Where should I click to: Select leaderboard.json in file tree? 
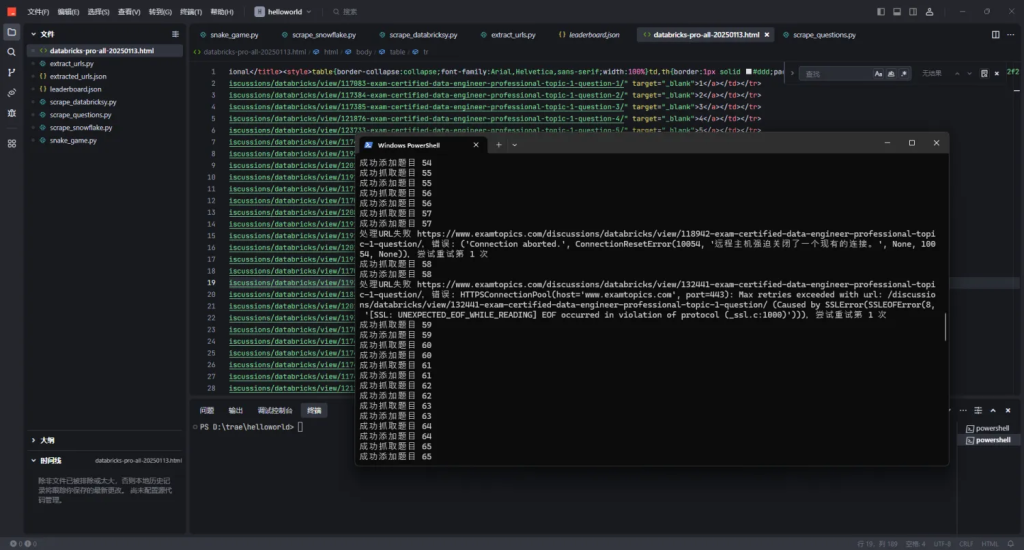[75, 89]
